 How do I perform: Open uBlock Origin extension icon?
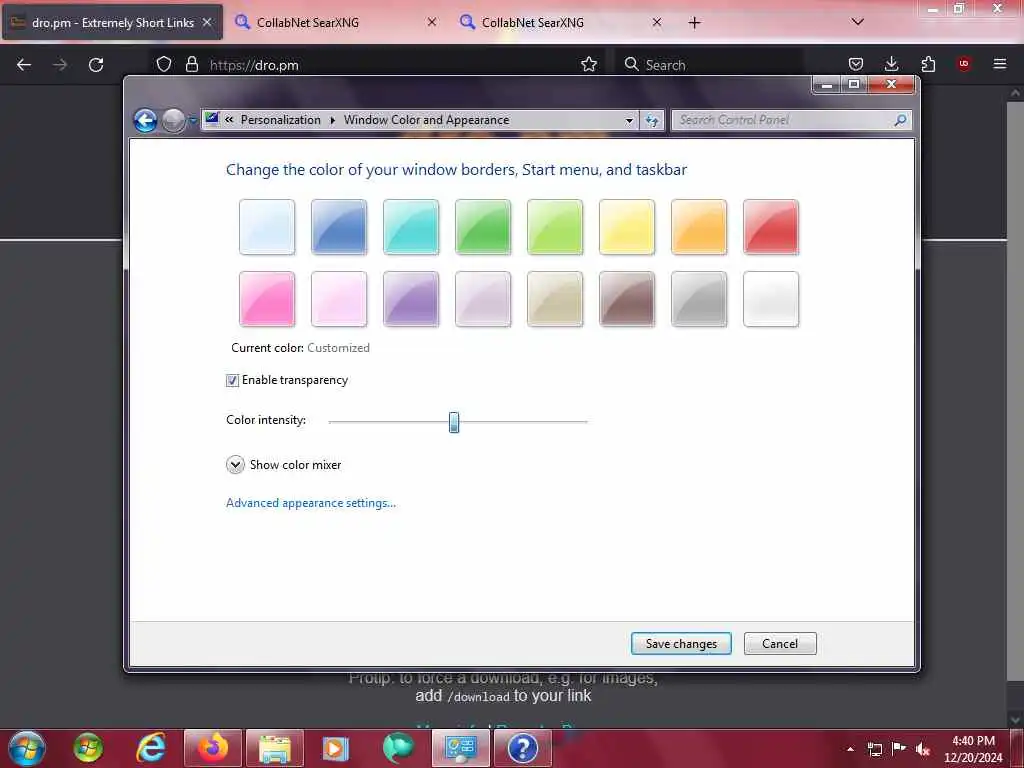pos(963,64)
